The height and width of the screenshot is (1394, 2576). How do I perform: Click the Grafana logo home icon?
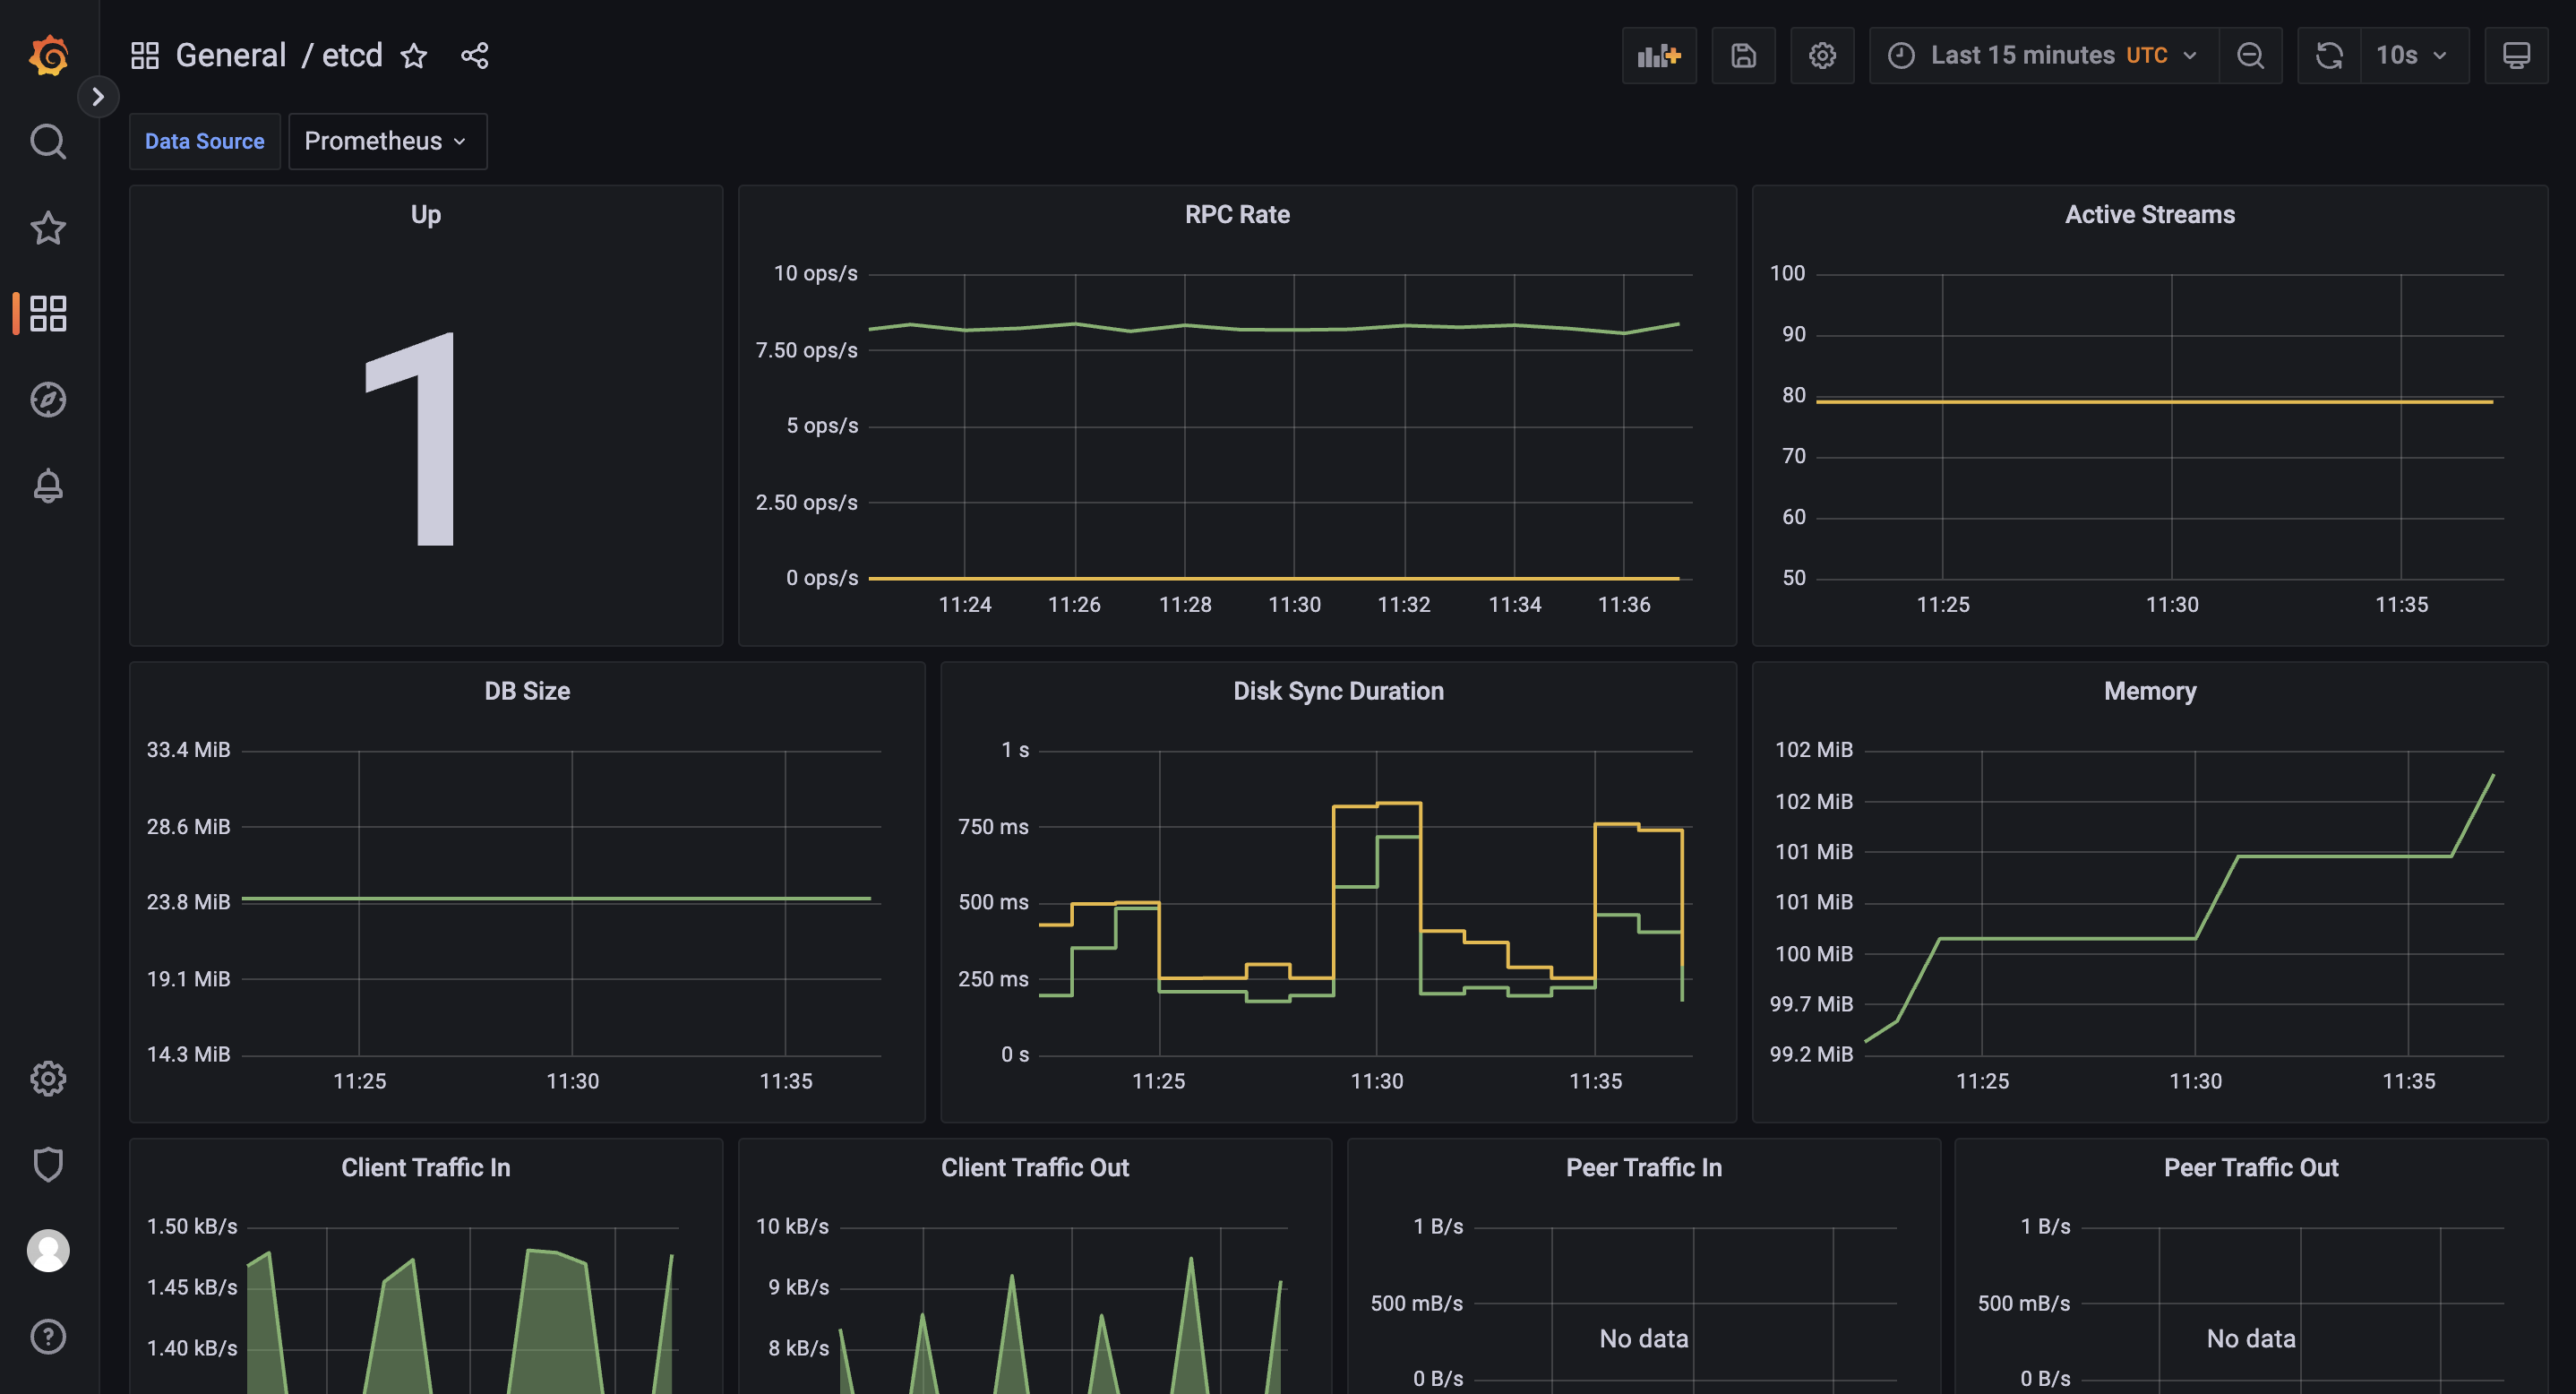click(48, 55)
